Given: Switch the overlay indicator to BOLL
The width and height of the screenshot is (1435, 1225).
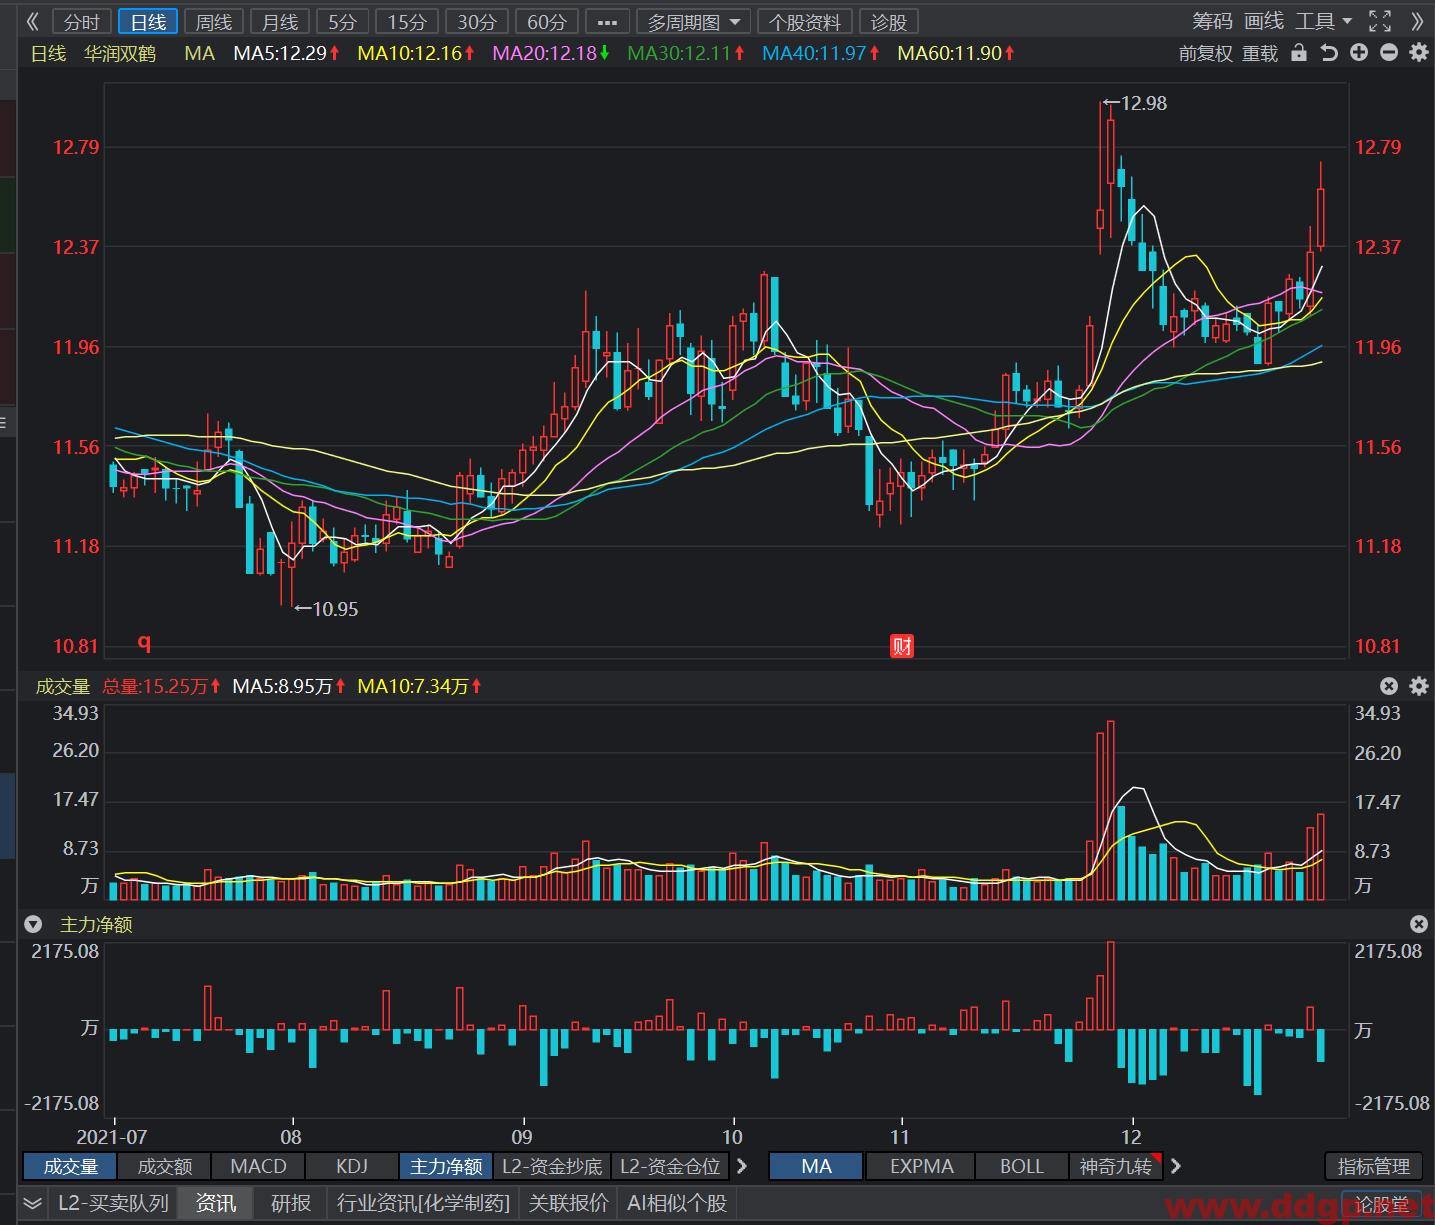Looking at the screenshot, I should 1022,1166.
